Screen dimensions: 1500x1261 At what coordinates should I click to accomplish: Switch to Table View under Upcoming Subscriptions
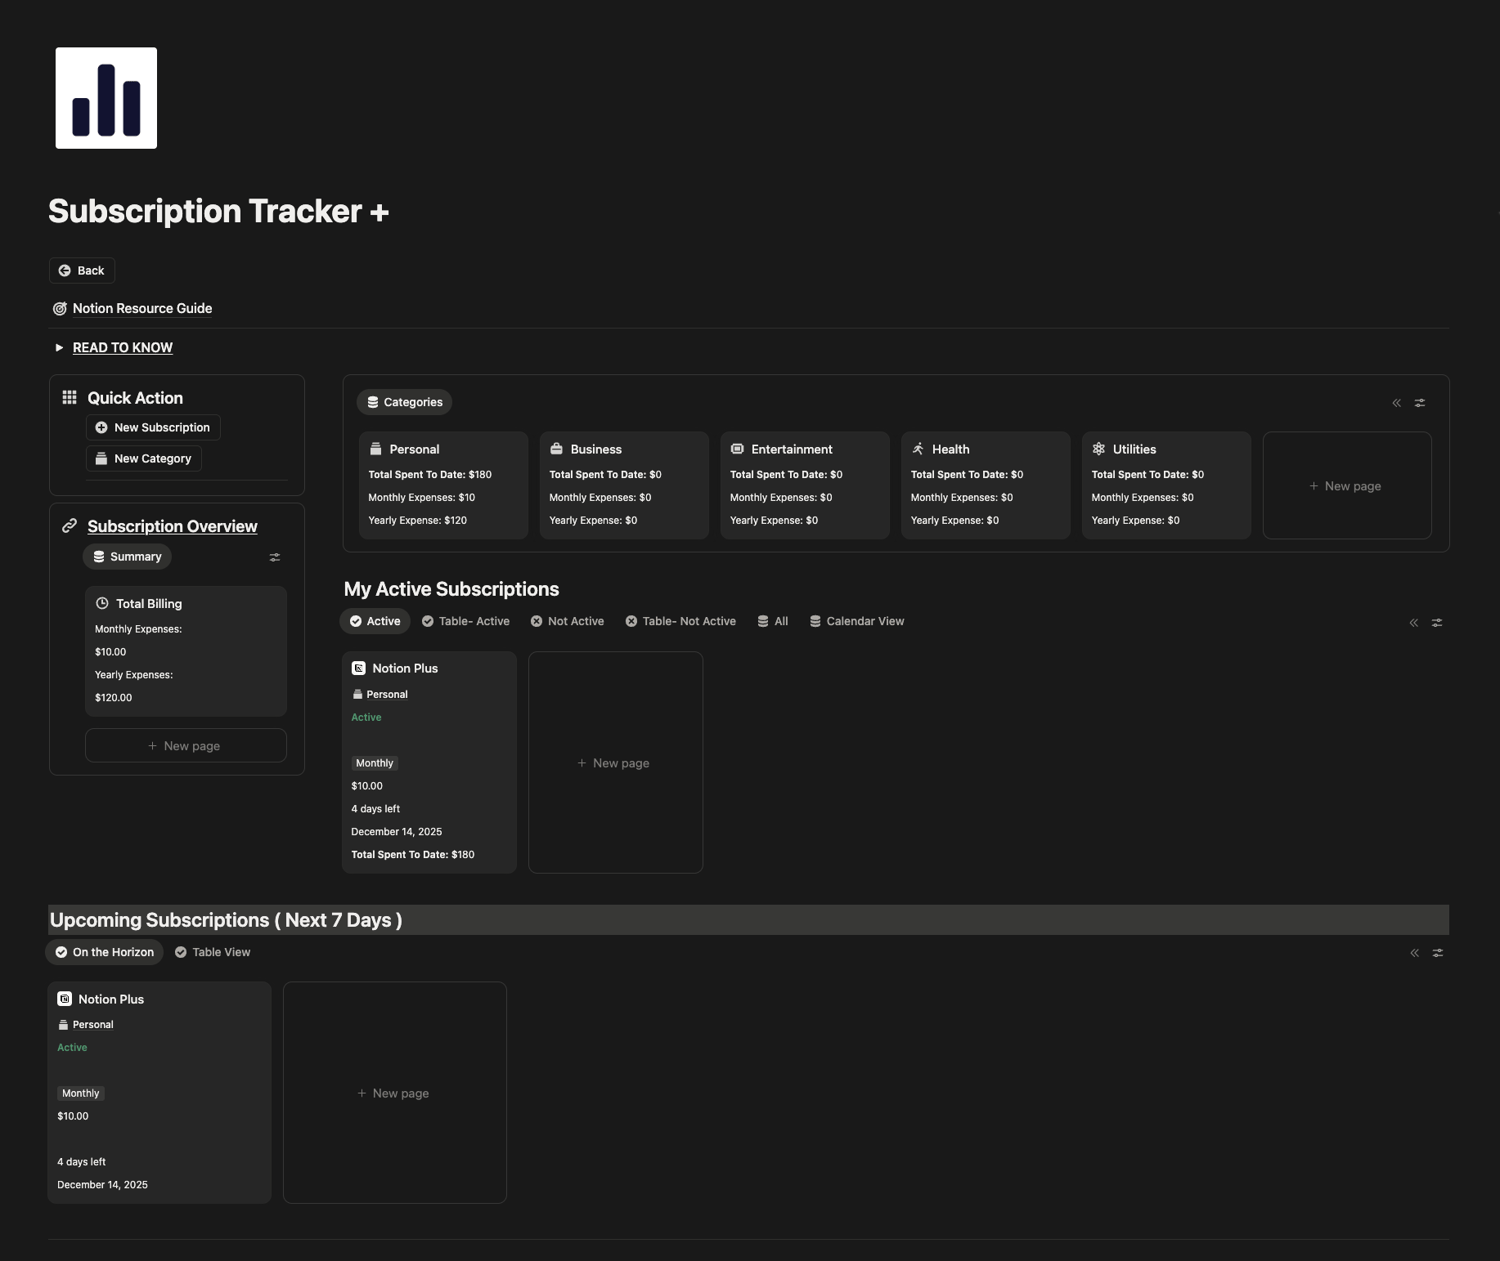click(x=212, y=952)
